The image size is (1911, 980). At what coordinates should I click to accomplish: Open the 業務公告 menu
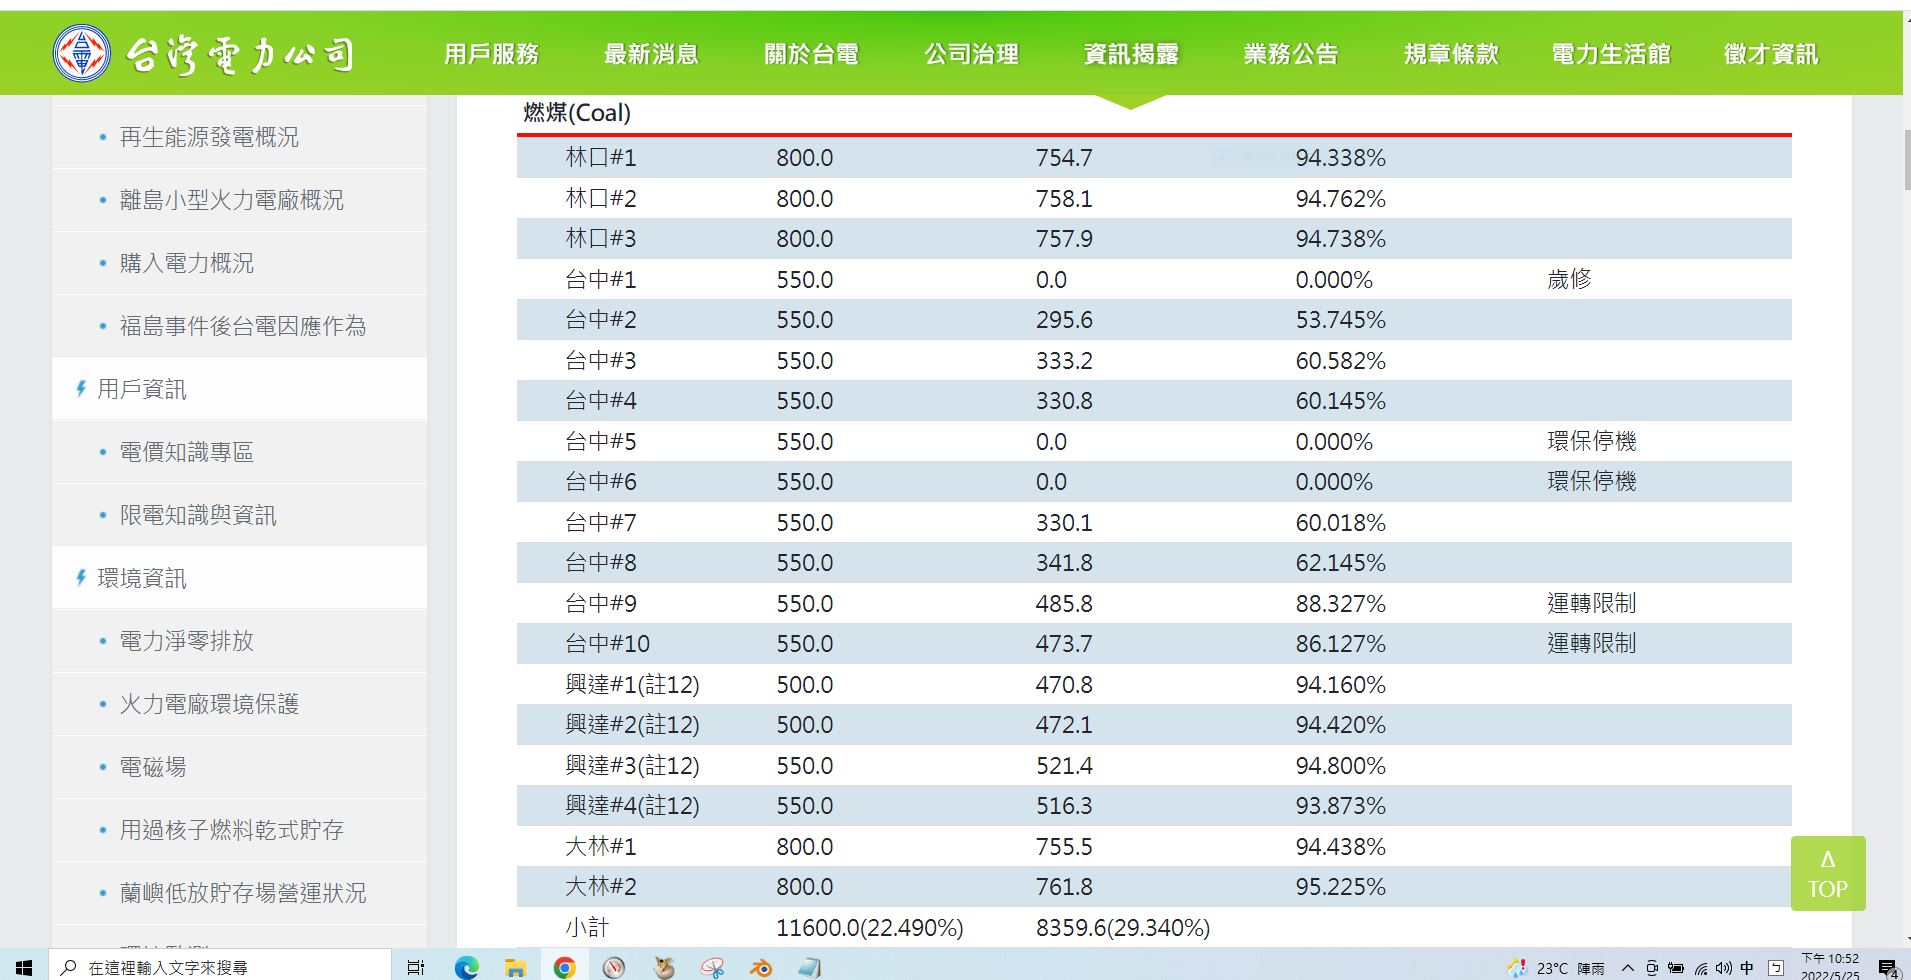click(1291, 54)
